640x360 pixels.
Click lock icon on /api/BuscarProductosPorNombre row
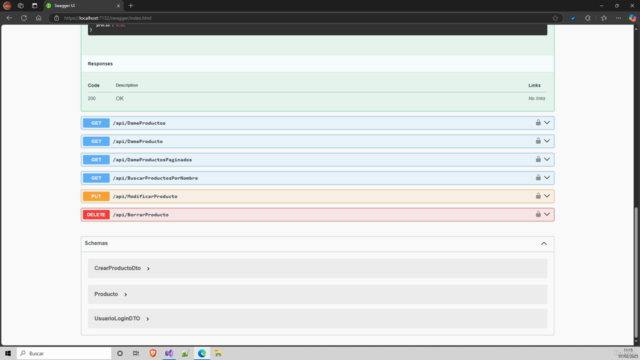[538, 178]
